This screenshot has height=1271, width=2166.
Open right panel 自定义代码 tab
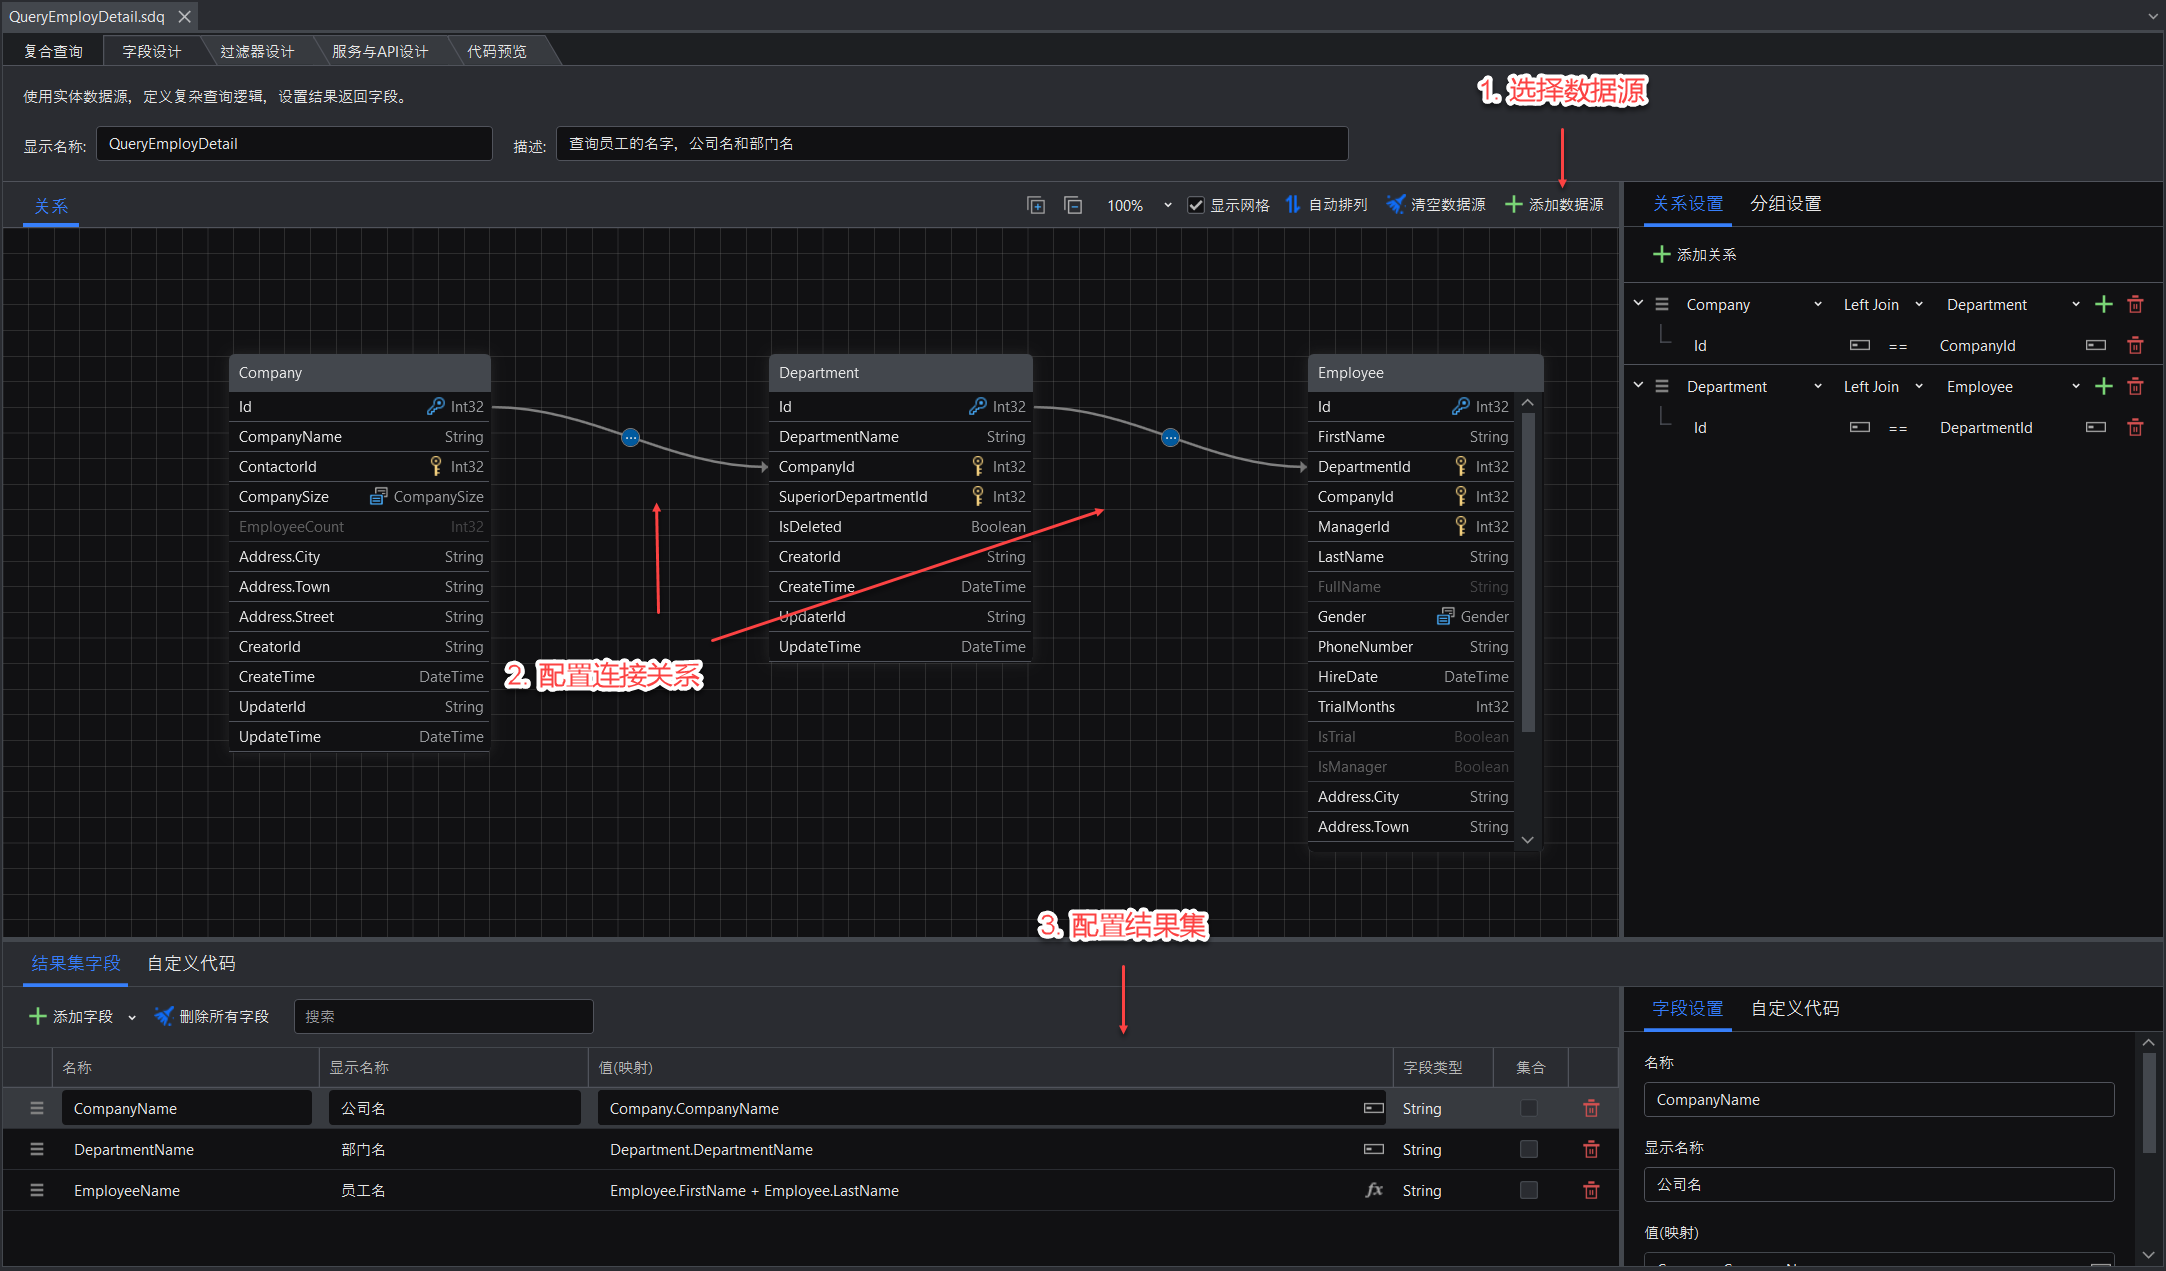click(1795, 1009)
